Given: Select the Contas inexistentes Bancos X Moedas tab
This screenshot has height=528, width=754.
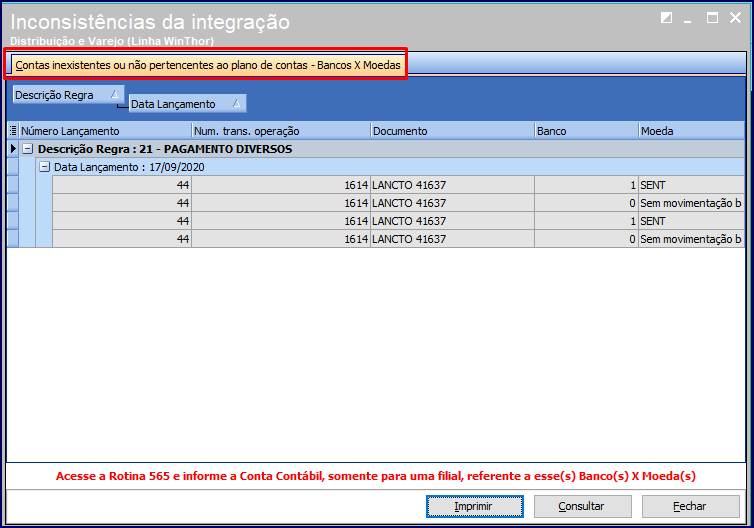Looking at the screenshot, I should [207, 65].
